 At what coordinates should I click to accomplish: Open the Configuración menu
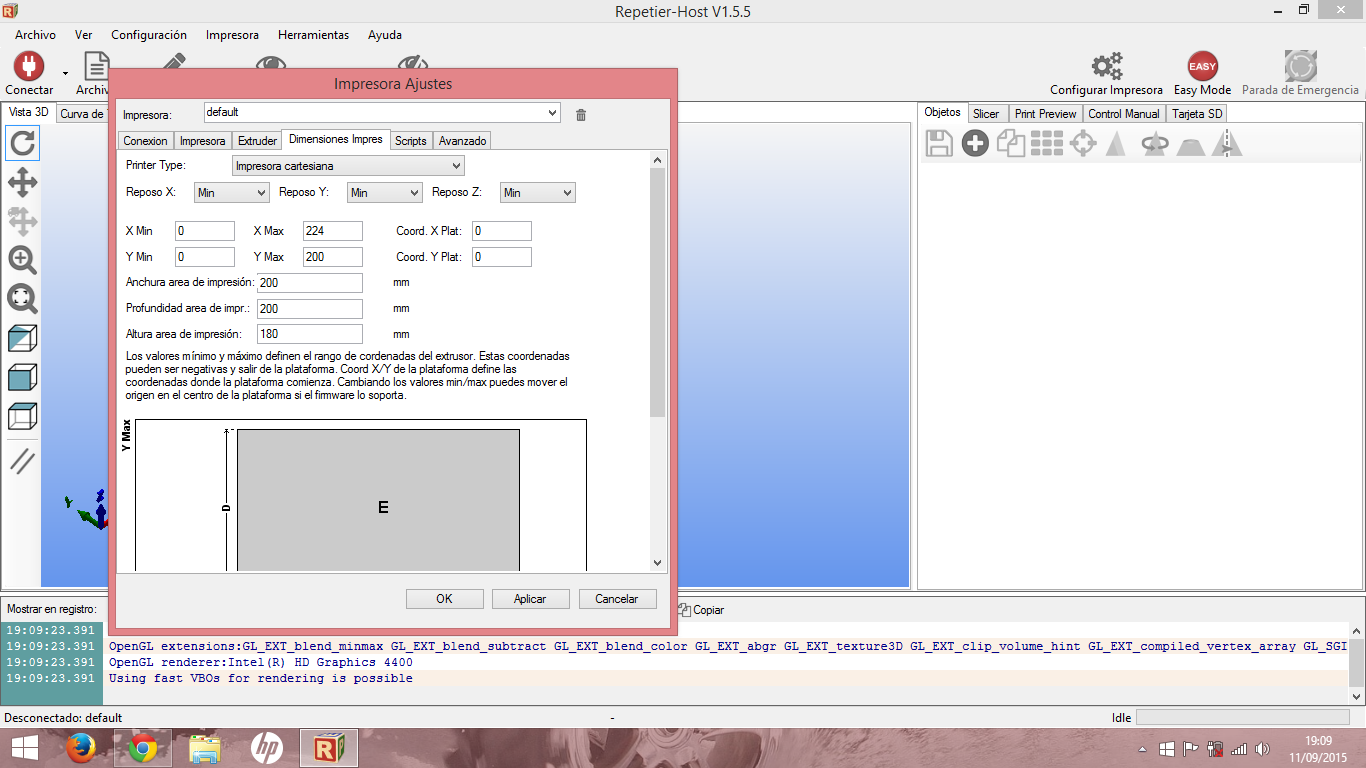(149, 35)
